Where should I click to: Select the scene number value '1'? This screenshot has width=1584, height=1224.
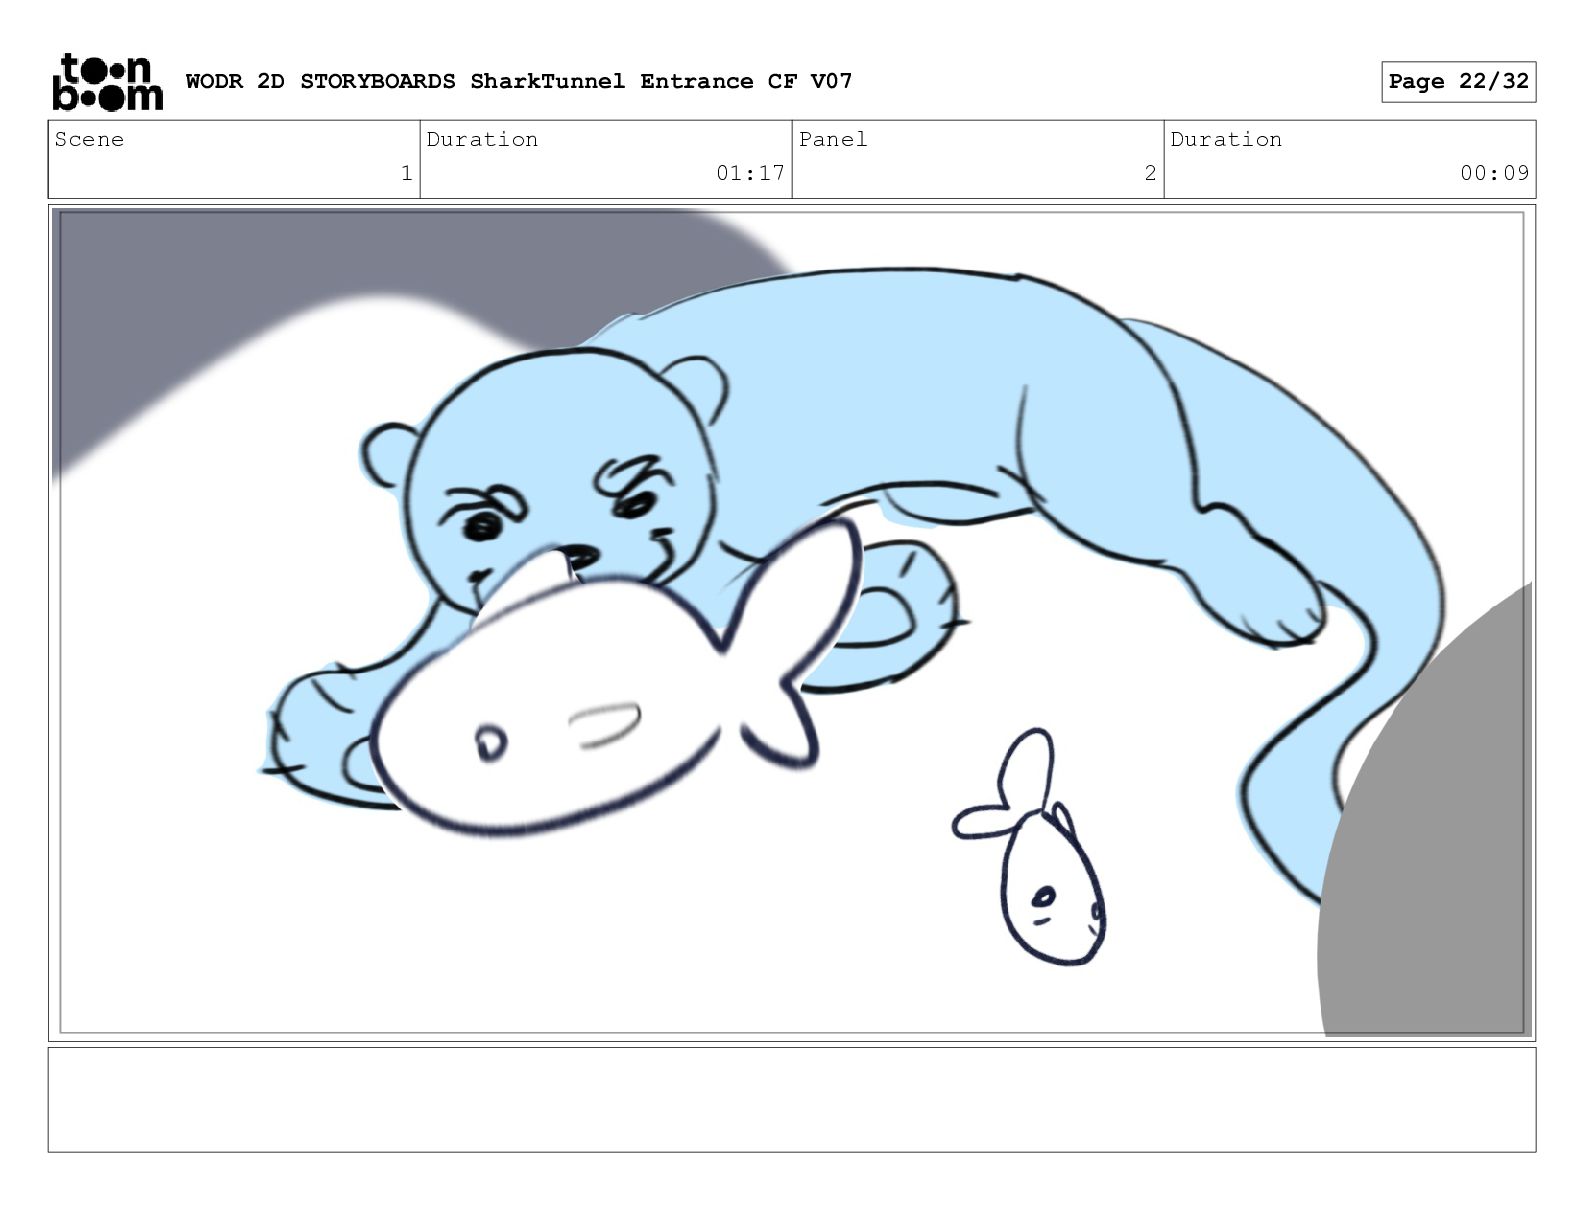[406, 173]
